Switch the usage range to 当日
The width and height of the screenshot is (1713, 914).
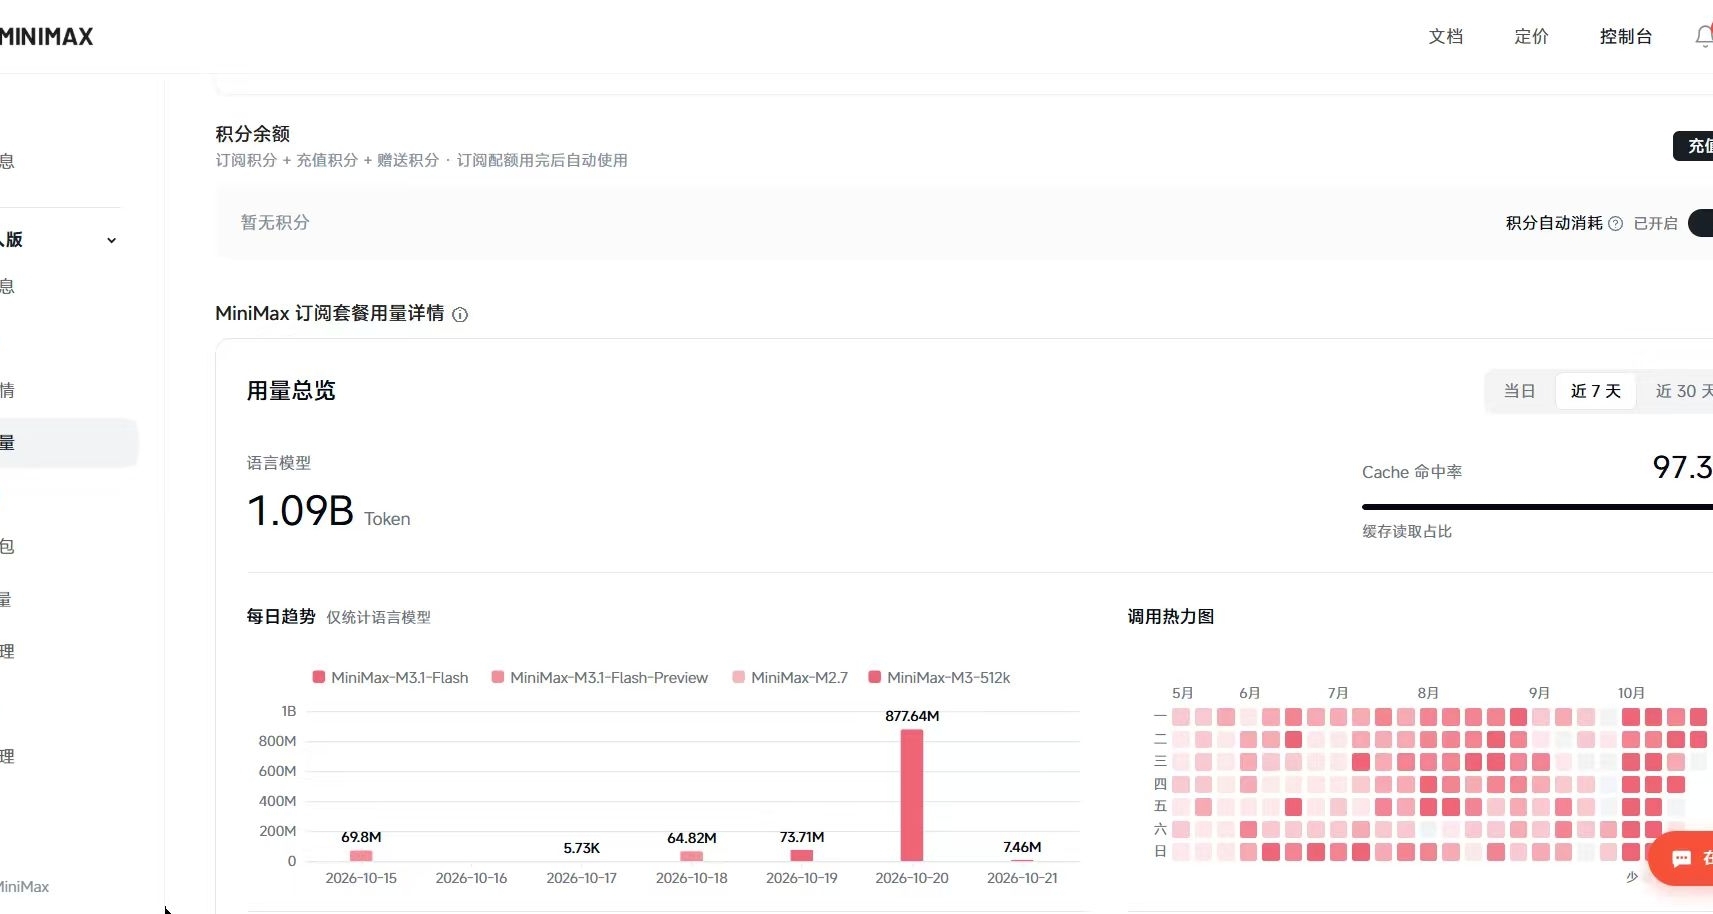click(1519, 391)
